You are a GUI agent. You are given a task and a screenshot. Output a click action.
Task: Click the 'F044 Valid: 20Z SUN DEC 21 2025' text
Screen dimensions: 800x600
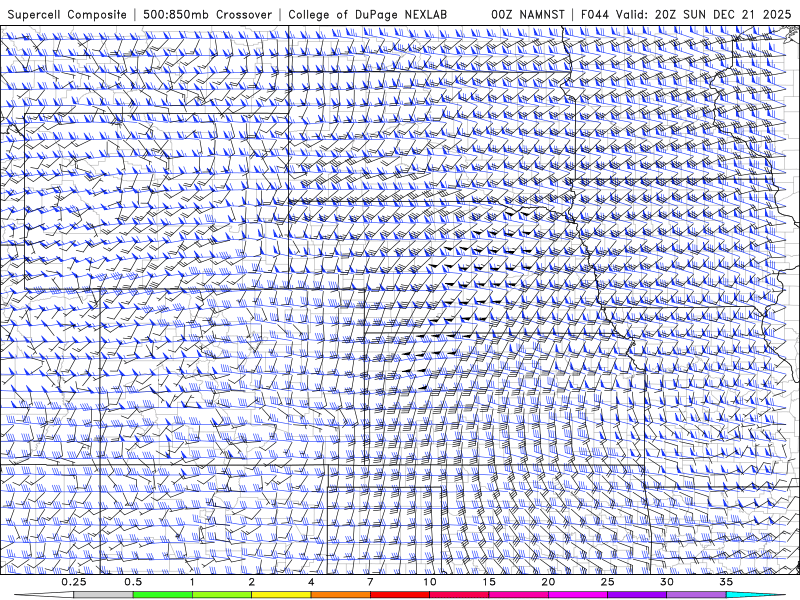click(686, 14)
